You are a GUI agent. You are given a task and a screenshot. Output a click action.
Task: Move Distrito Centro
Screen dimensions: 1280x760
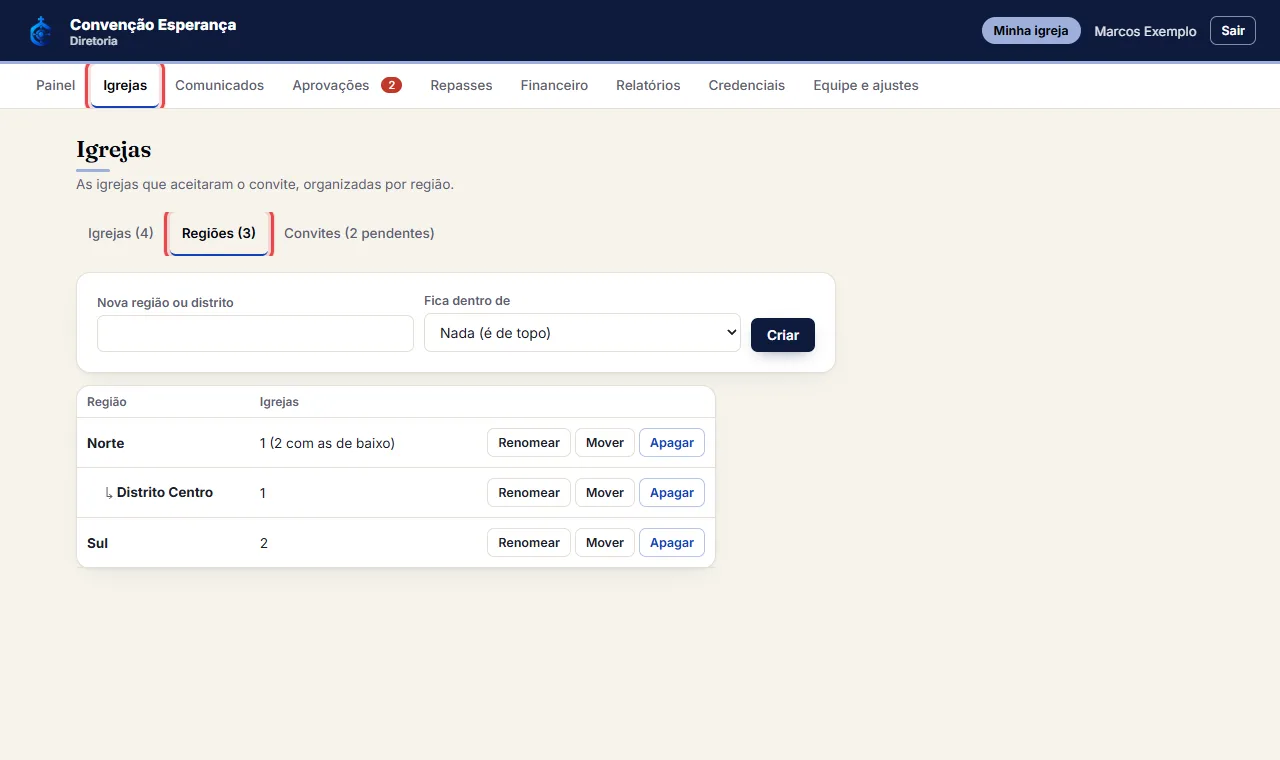pyautogui.click(x=605, y=492)
